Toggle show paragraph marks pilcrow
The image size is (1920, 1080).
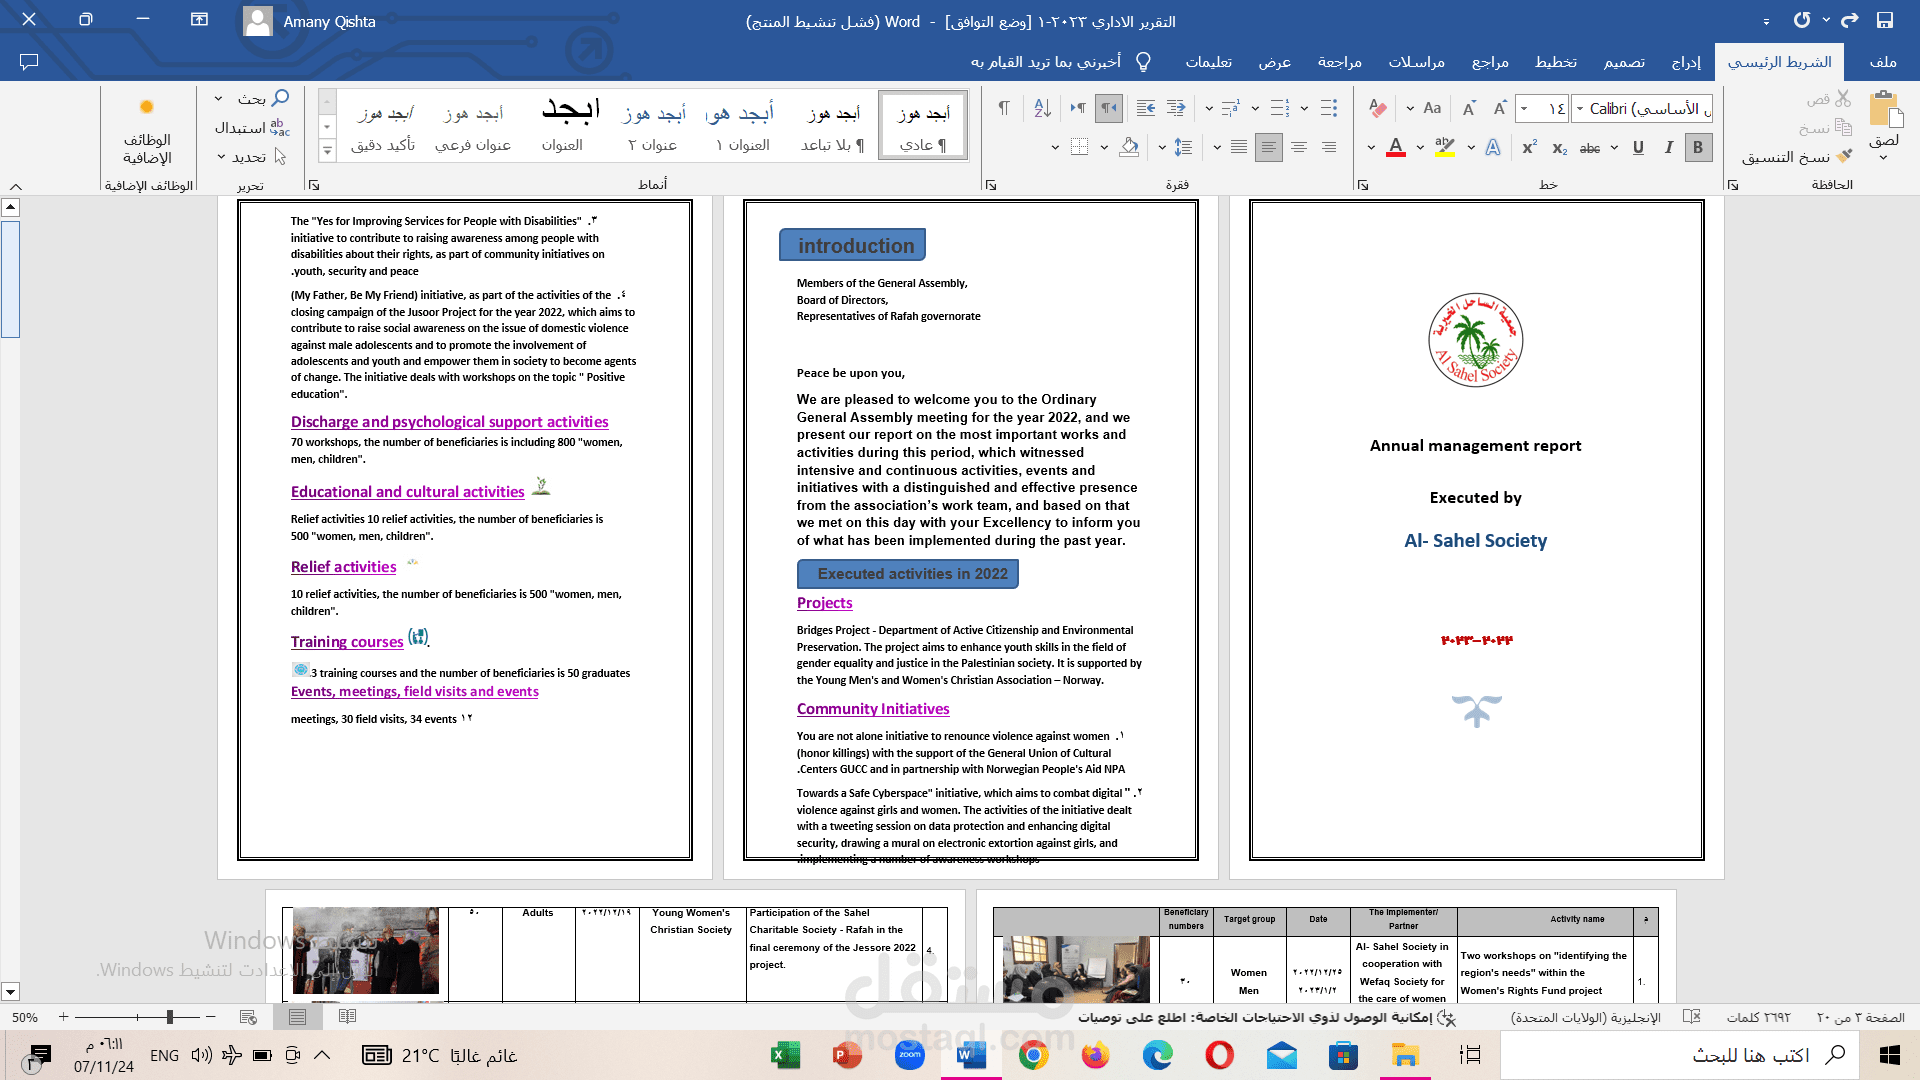coord(1004,108)
